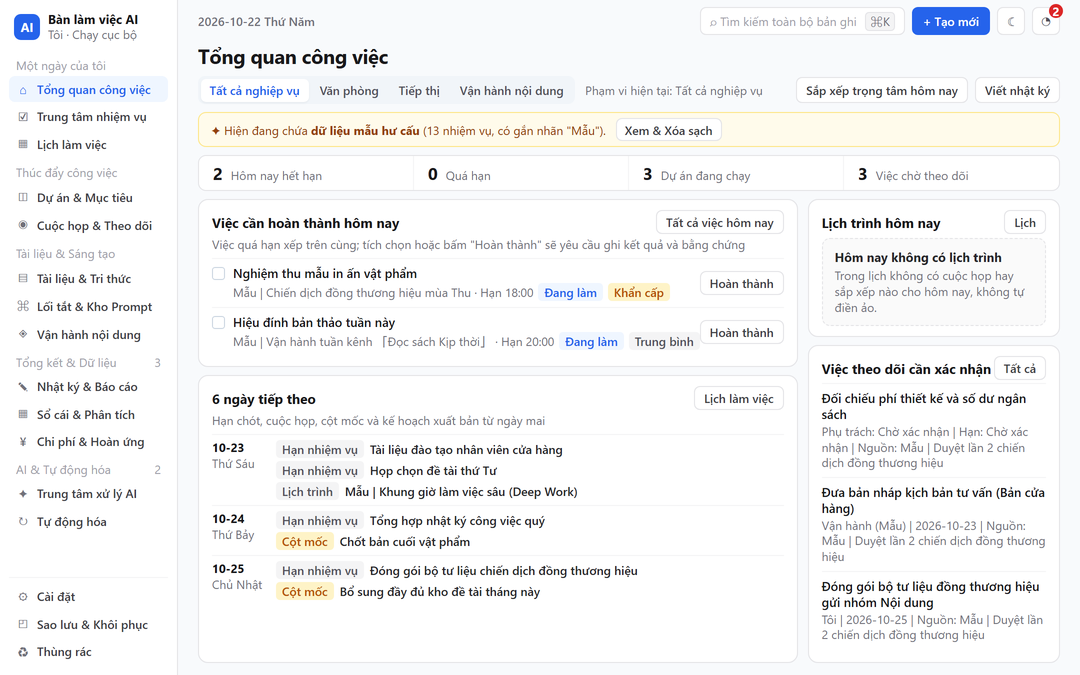The height and width of the screenshot is (675, 1080).
Task: Switch to the Tiếp thị tab
Action: [419, 91]
